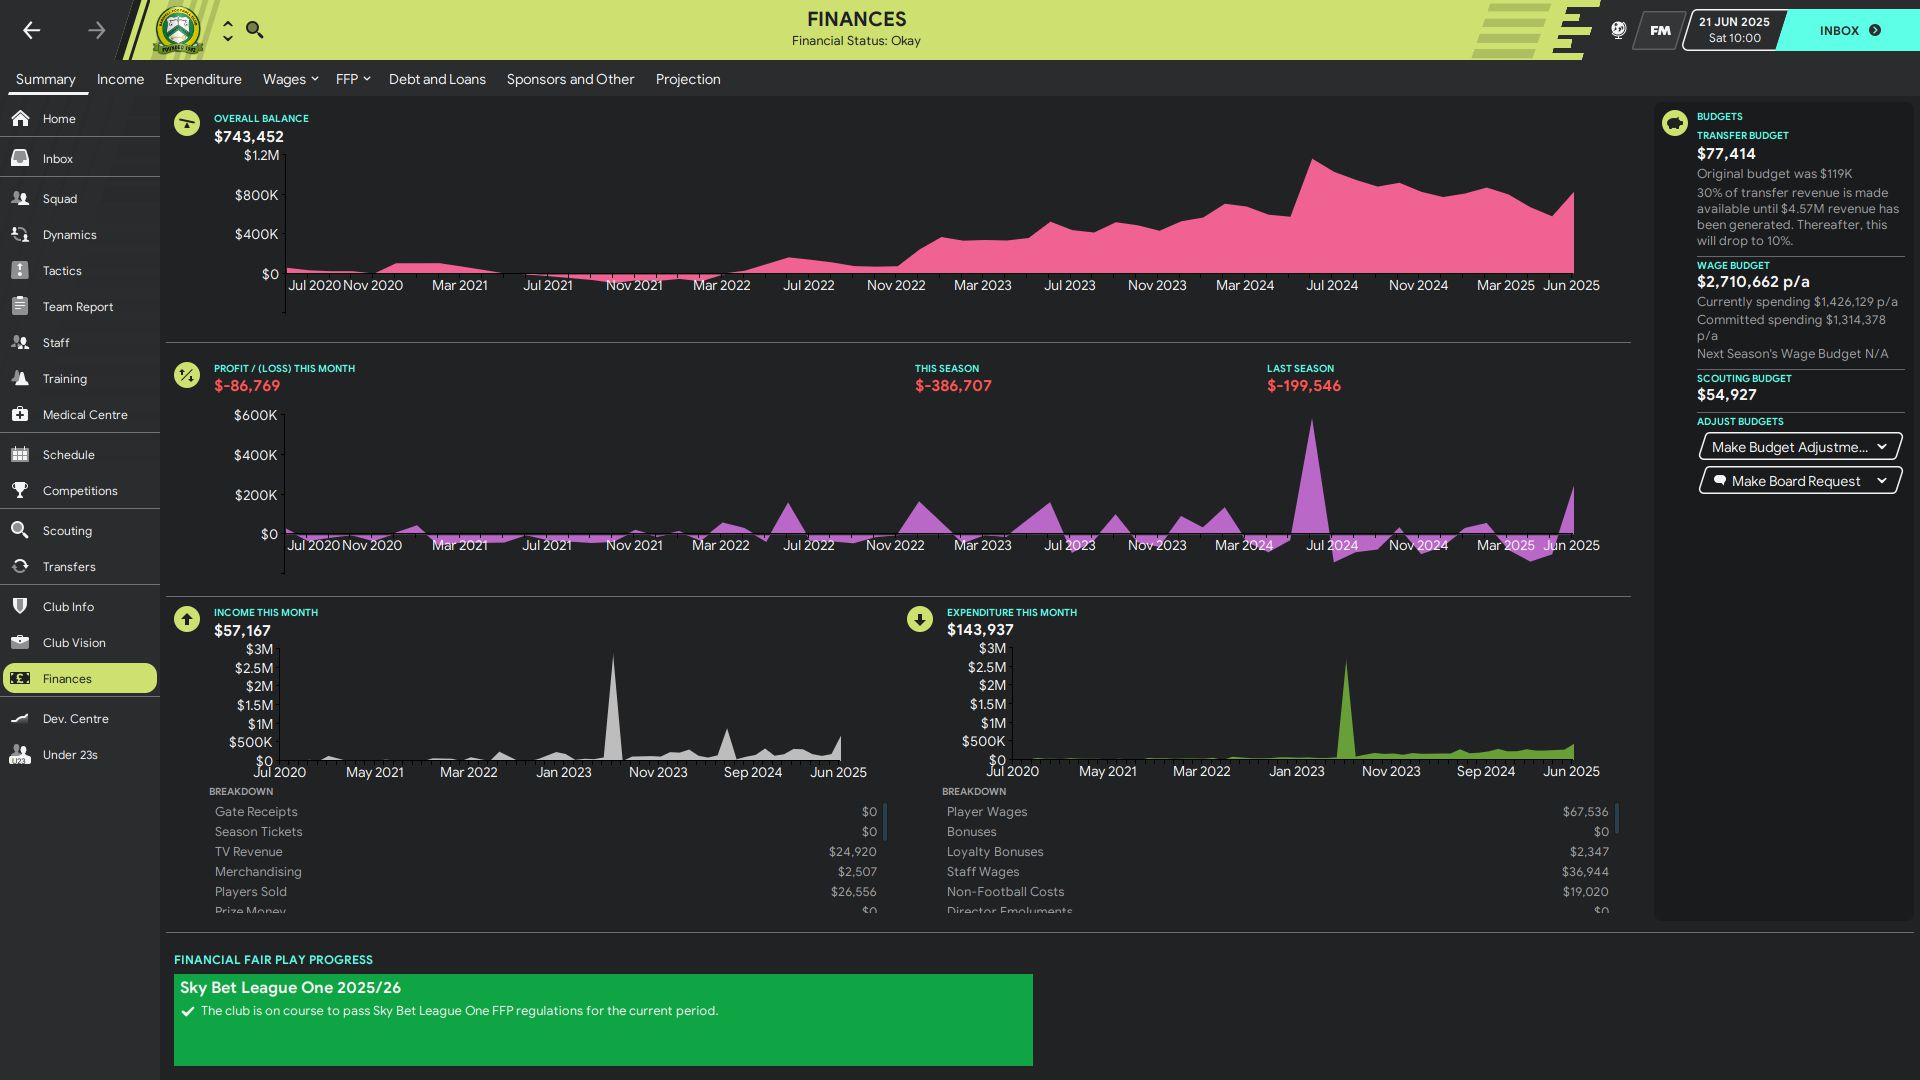Image resolution: width=1920 pixels, height=1080 pixels.
Task: Click the search magnifier icon
Action: click(254, 30)
